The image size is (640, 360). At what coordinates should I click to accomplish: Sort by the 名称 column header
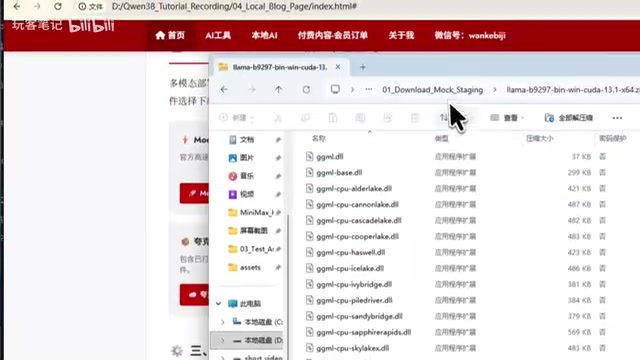pos(319,138)
